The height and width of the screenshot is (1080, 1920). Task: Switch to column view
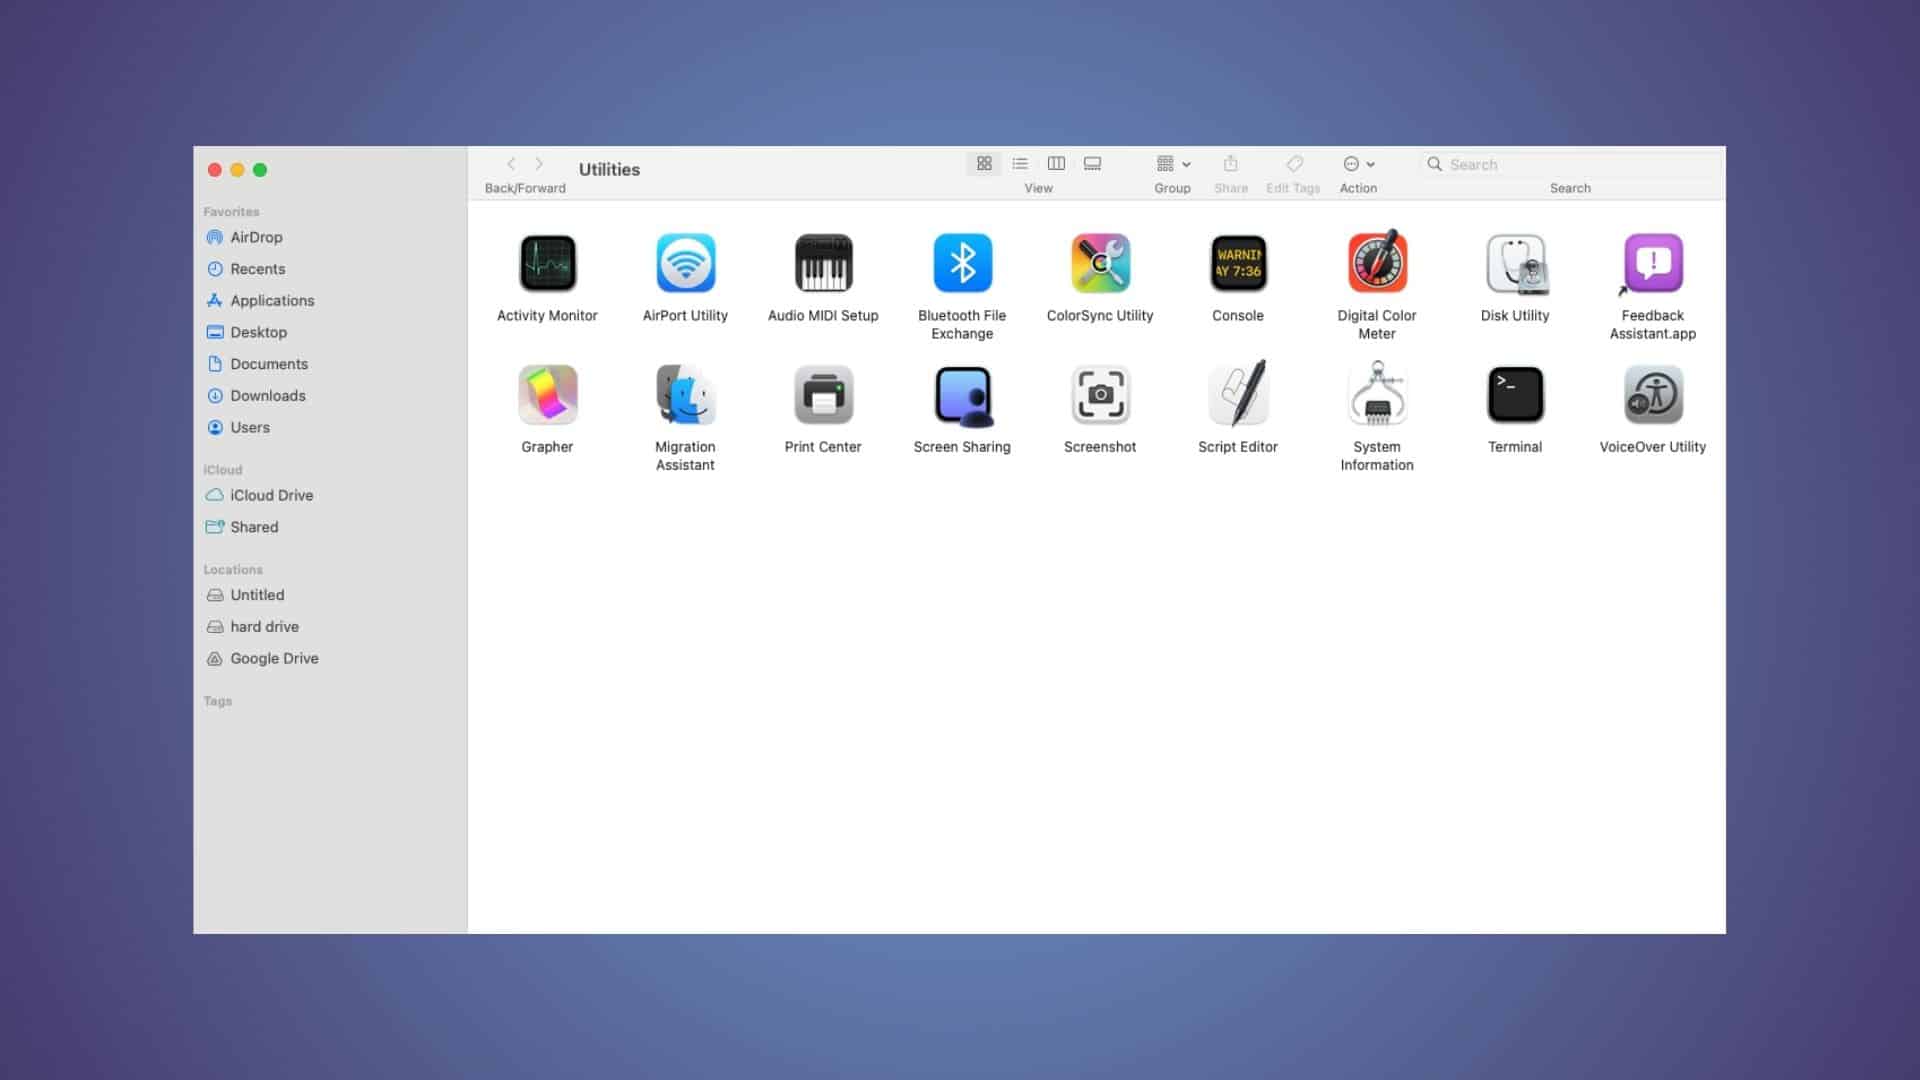point(1055,164)
